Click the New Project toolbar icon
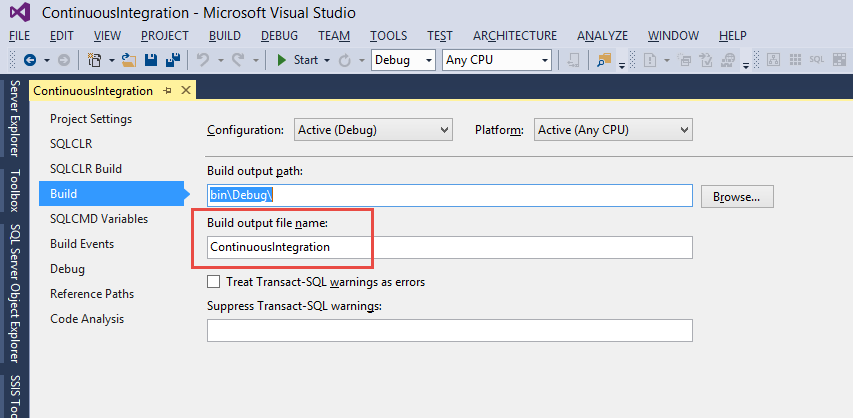This screenshot has height=418, width=853. (x=94, y=60)
